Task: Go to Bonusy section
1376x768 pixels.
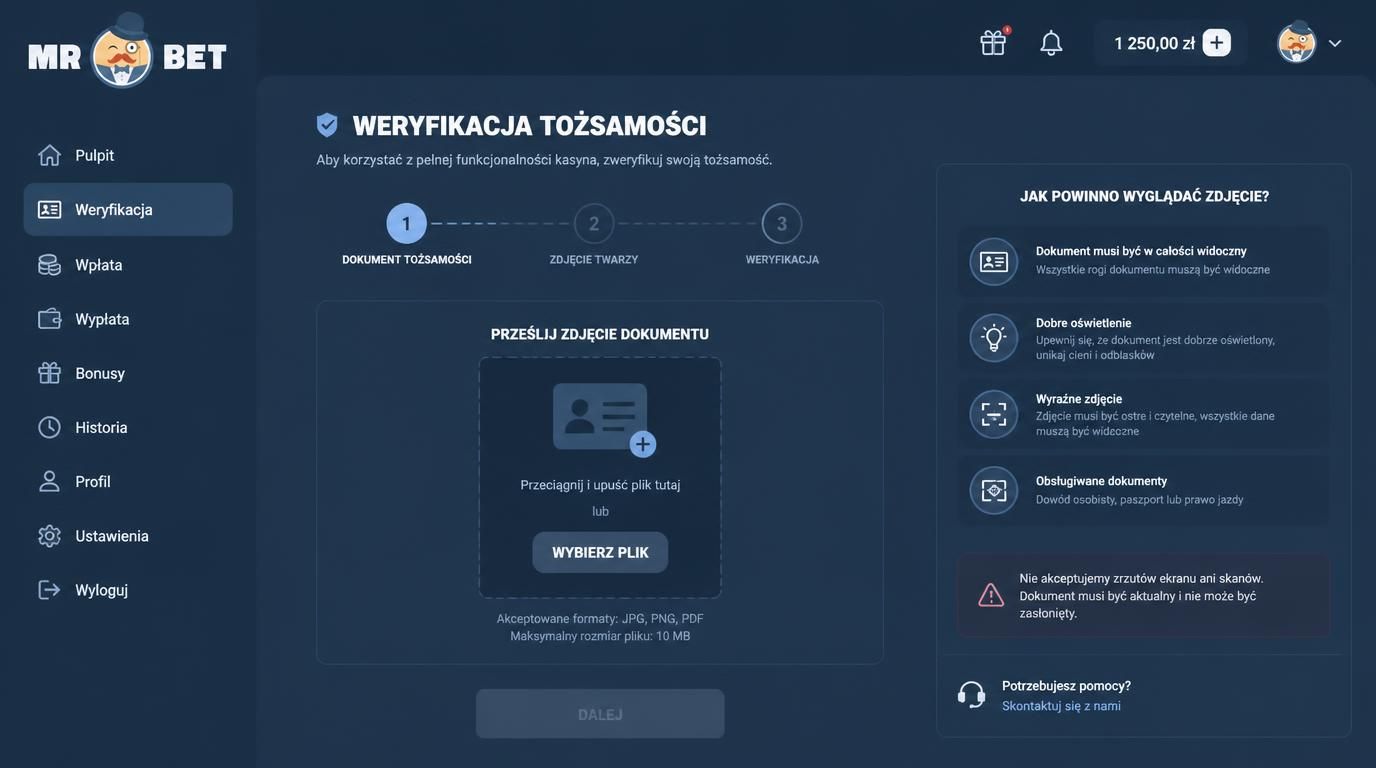Action: (128, 373)
